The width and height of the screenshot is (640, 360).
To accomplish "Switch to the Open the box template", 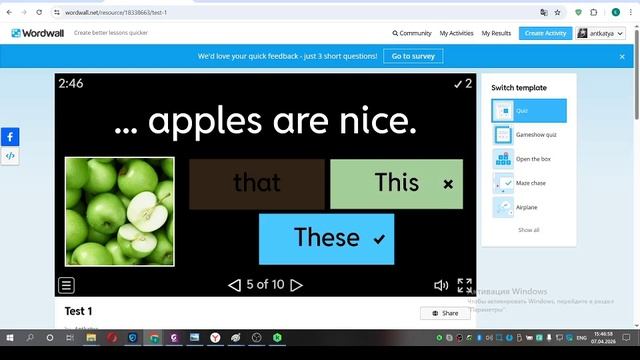I will pyautogui.click(x=529, y=159).
